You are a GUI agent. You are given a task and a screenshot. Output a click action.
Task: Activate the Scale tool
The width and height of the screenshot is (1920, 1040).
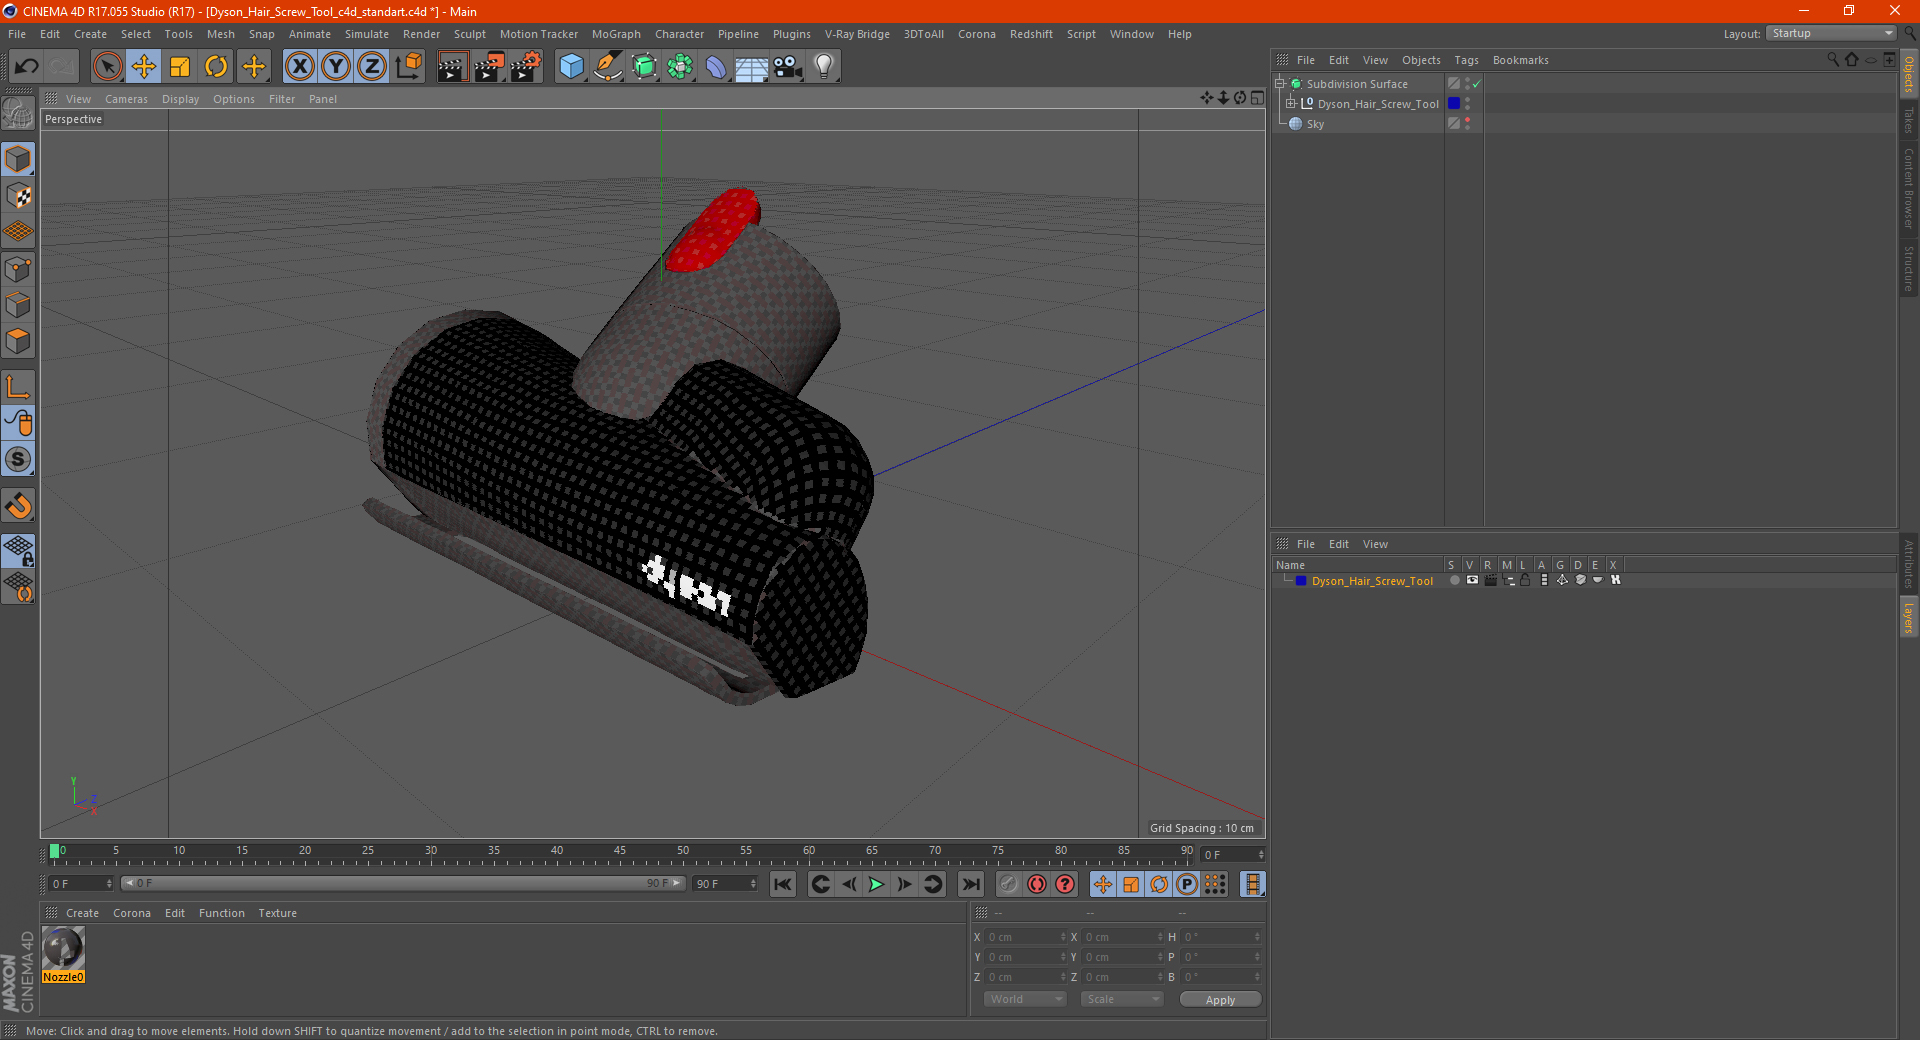(x=180, y=67)
